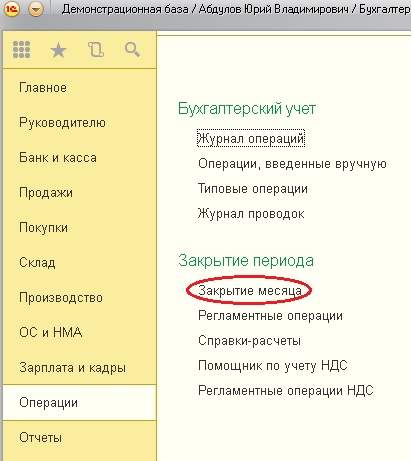Click the search magnifier icon

[132, 50]
